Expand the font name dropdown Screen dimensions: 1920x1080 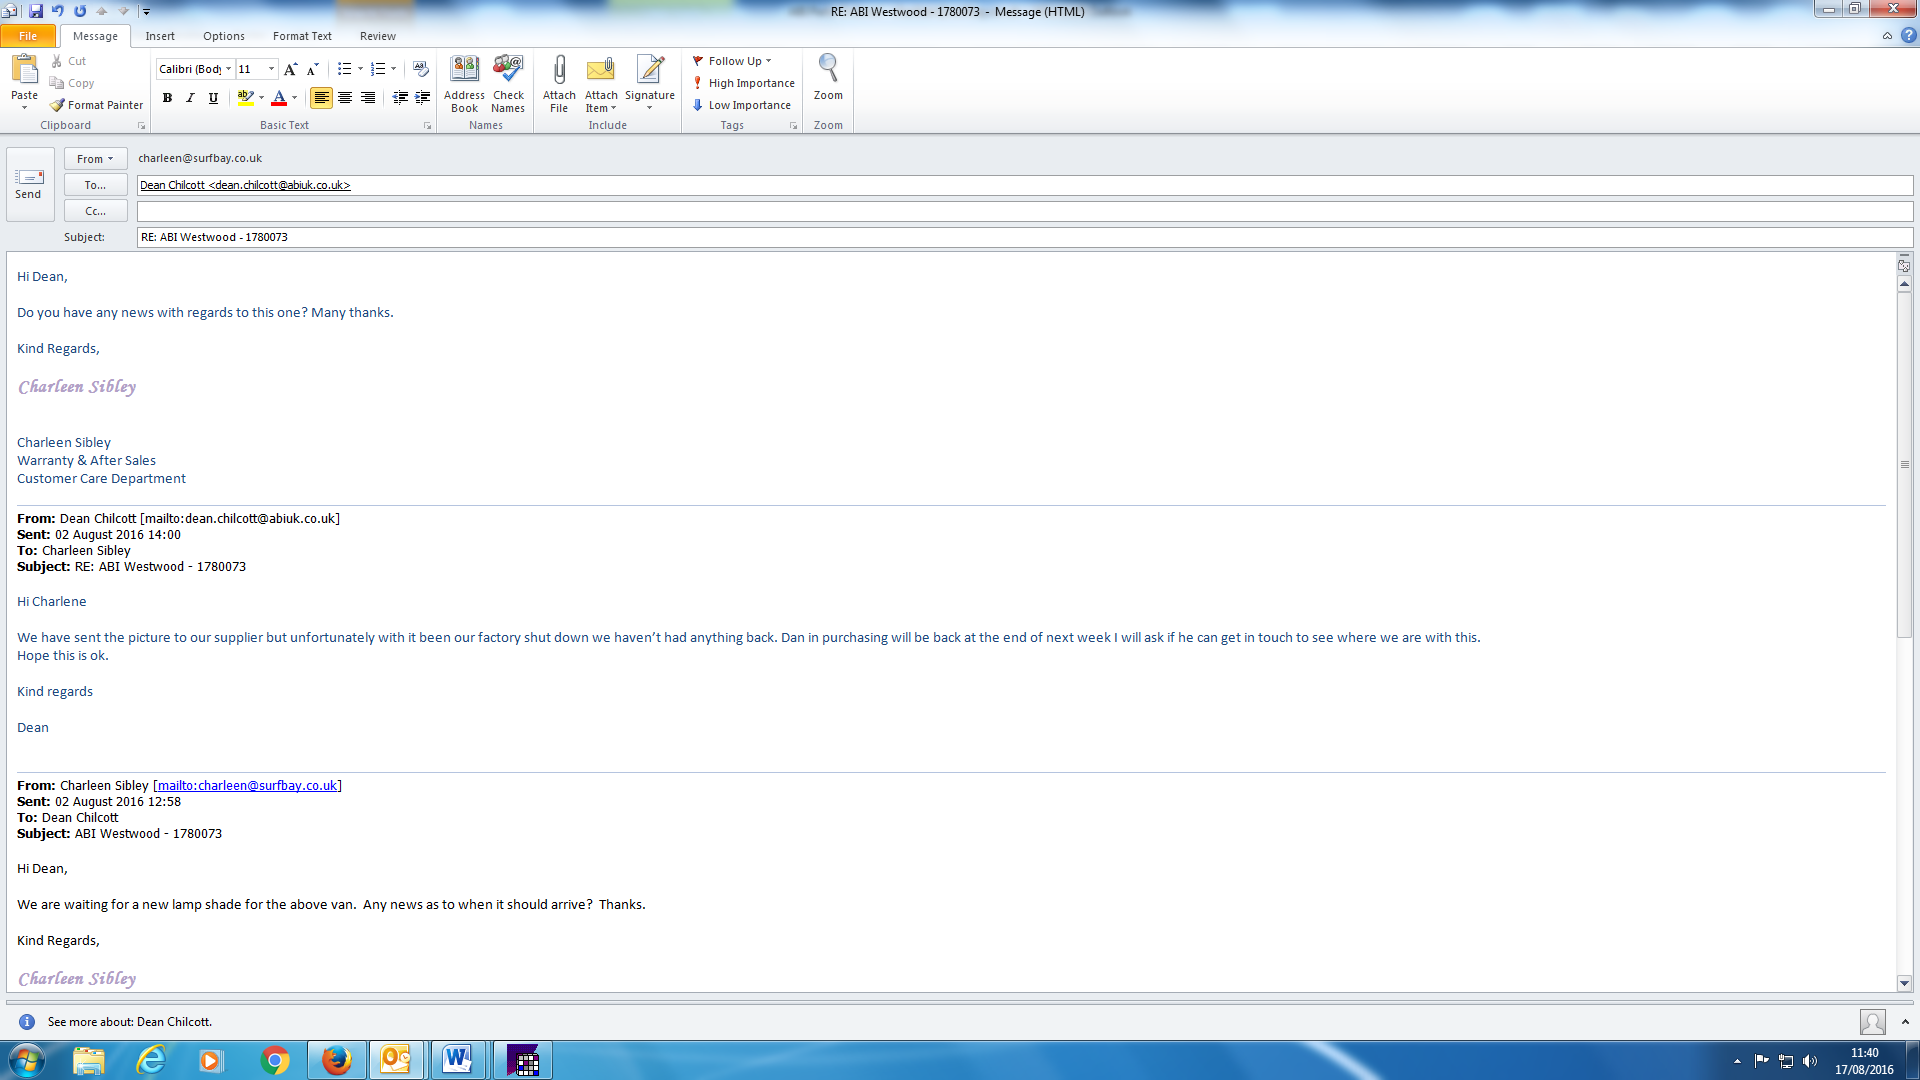[229, 69]
